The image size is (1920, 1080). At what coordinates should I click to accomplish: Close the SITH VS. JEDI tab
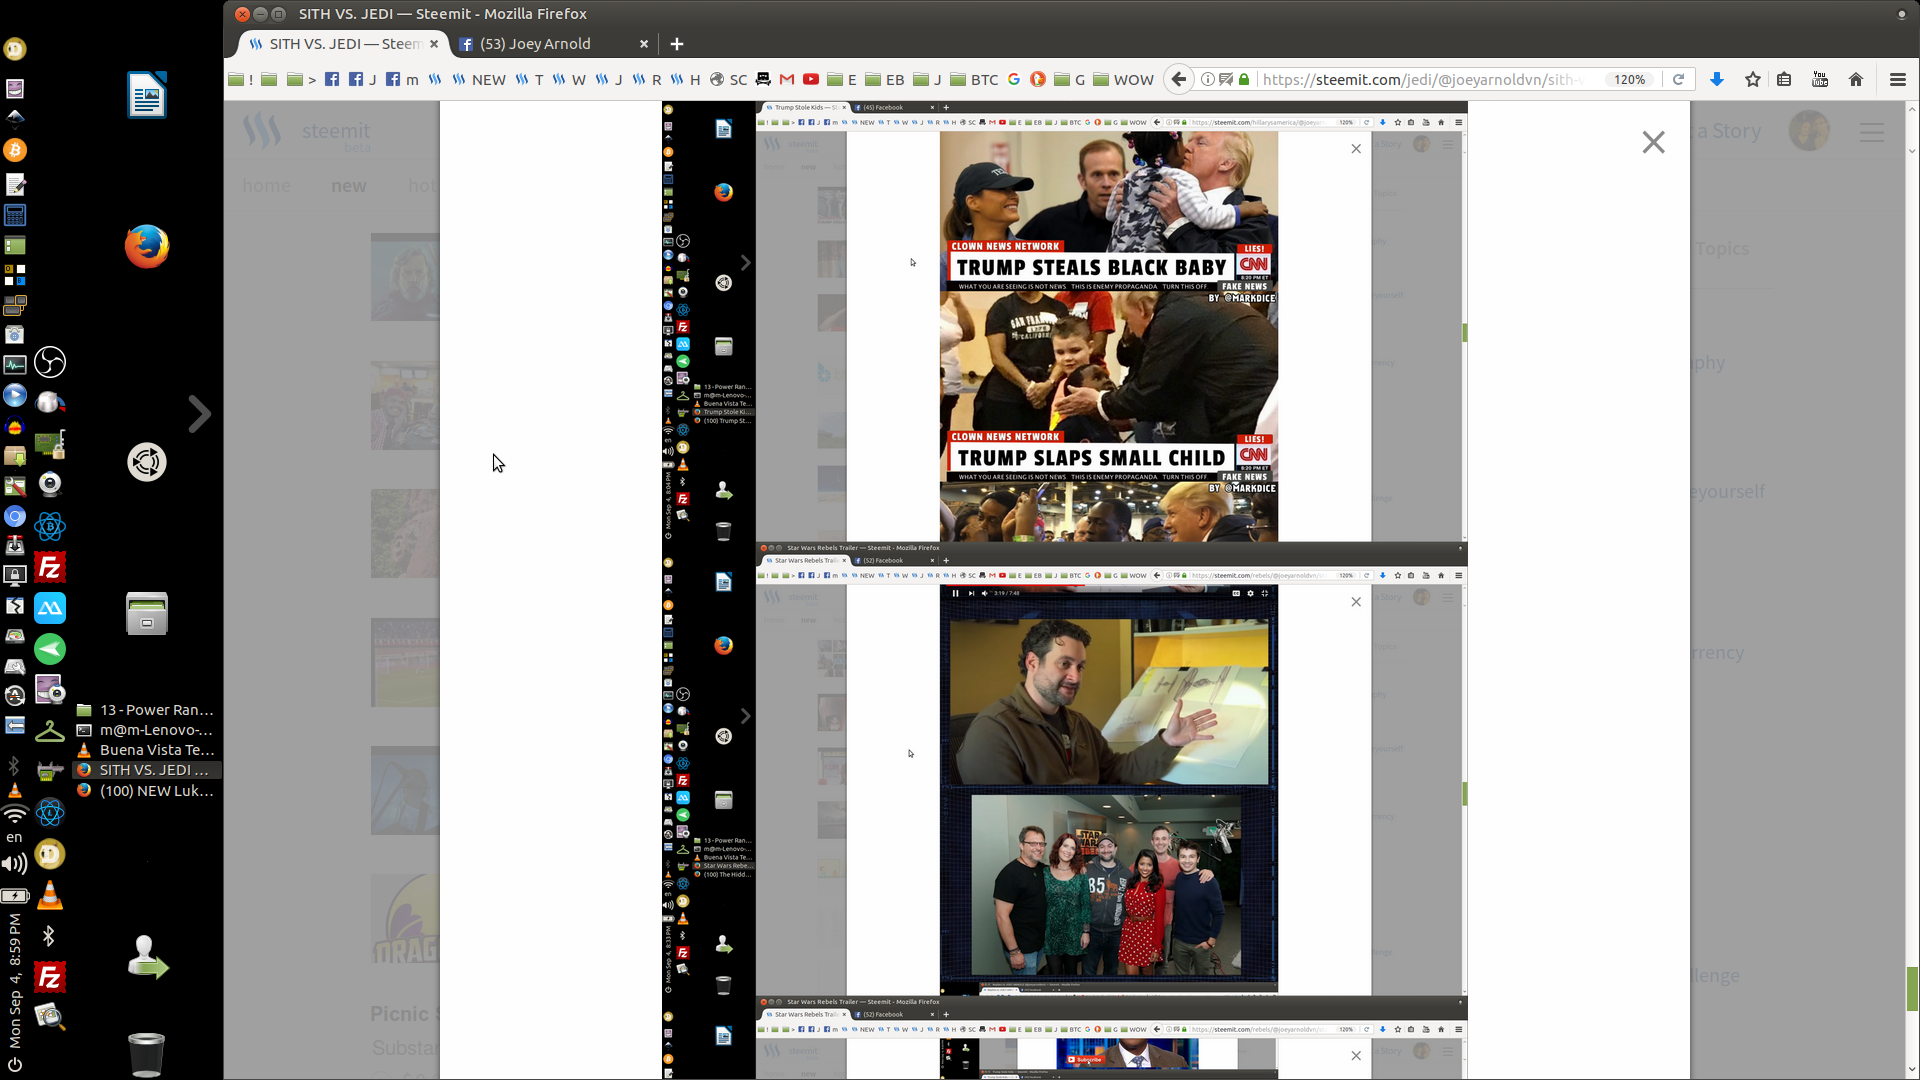click(434, 44)
